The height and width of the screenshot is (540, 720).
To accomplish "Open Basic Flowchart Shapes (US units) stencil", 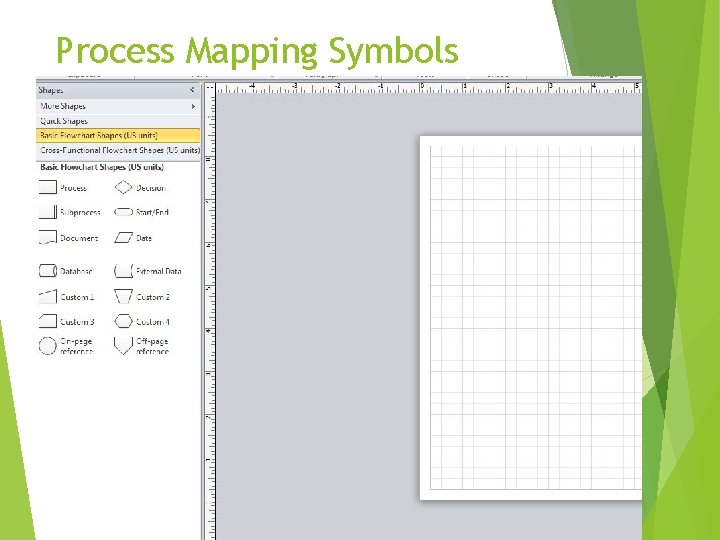I will [118, 135].
